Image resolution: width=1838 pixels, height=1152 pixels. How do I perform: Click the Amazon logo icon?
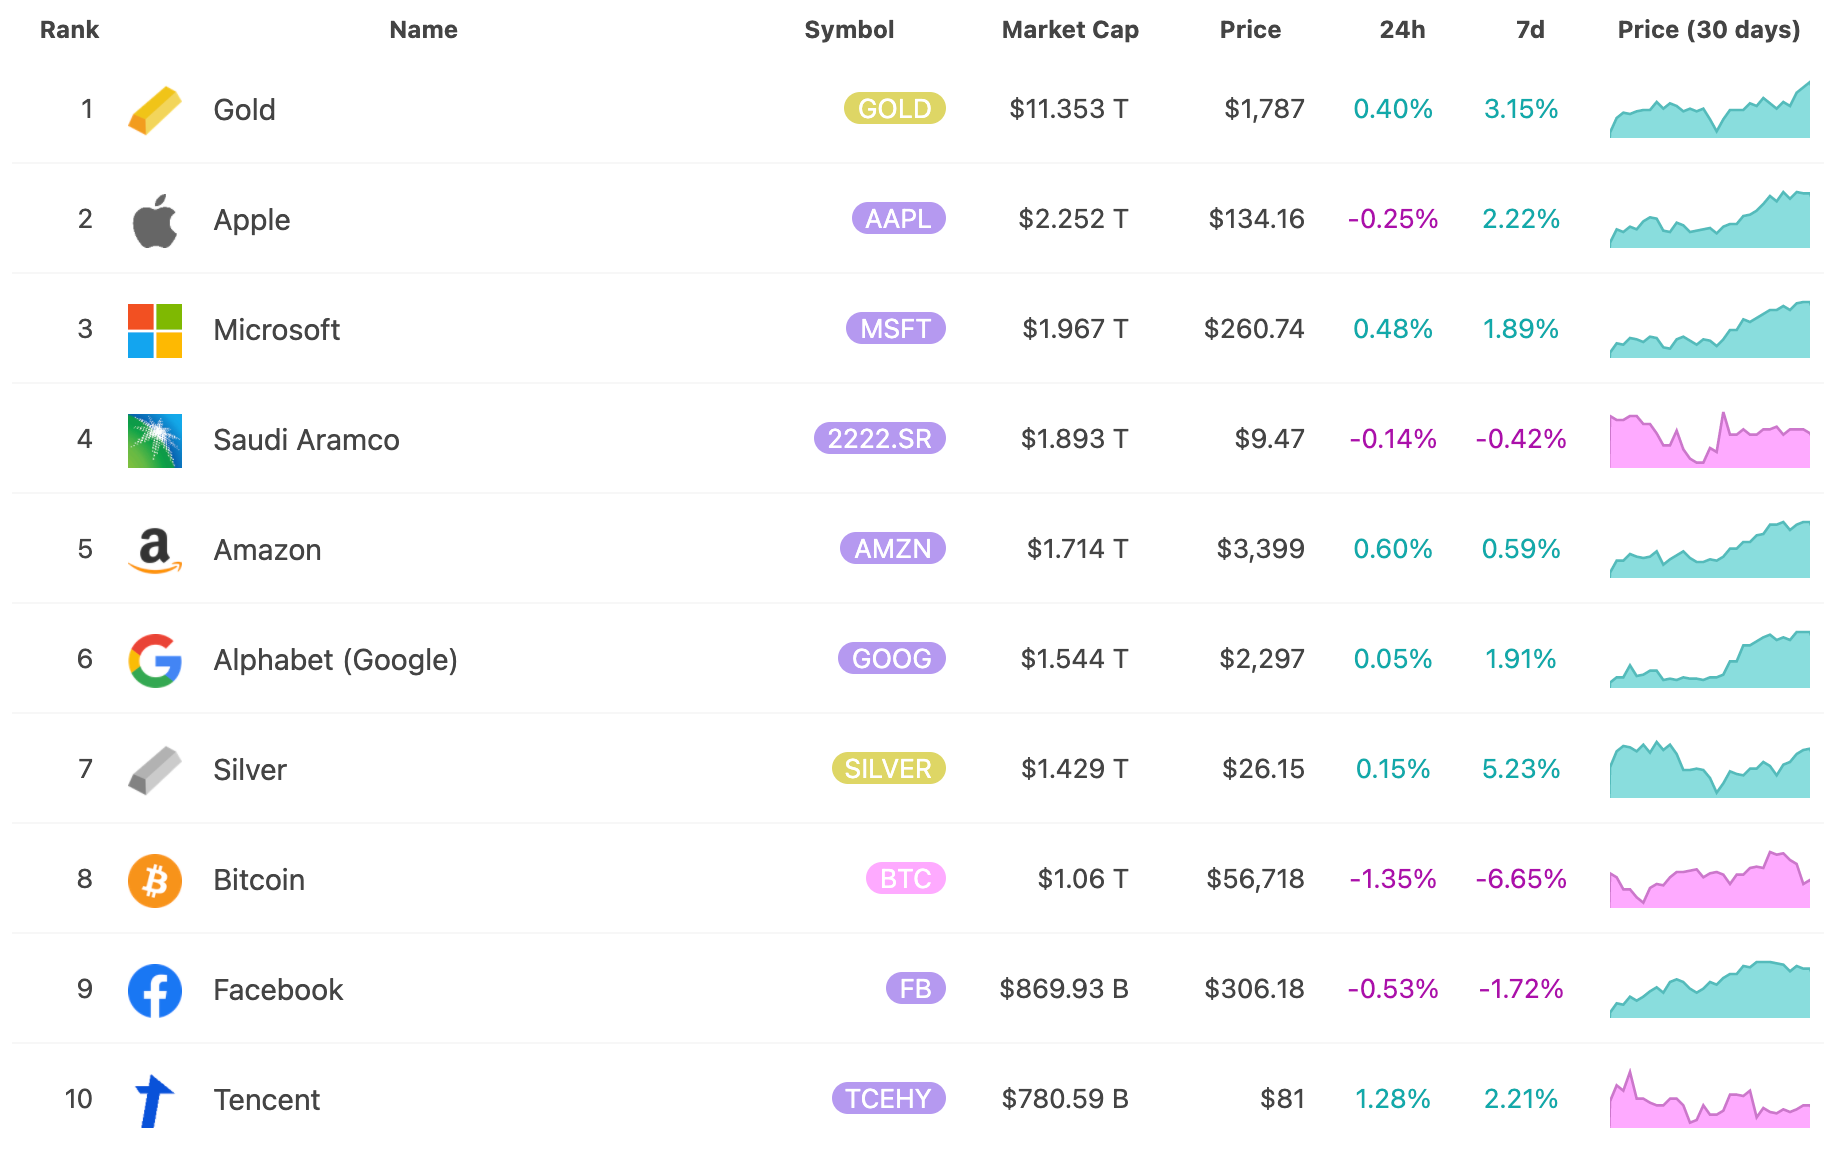154,550
